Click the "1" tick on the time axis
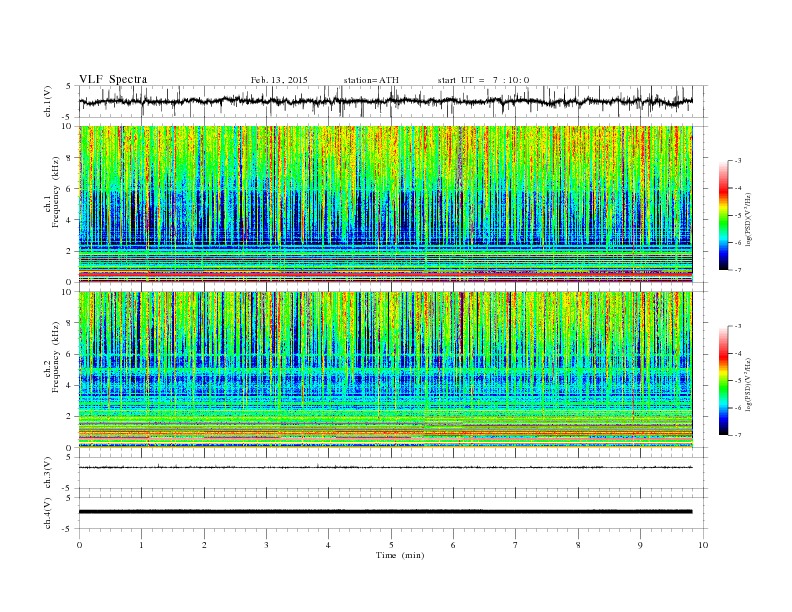Screen dimensions: 792x612 pyautogui.click(x=141, y=545)
